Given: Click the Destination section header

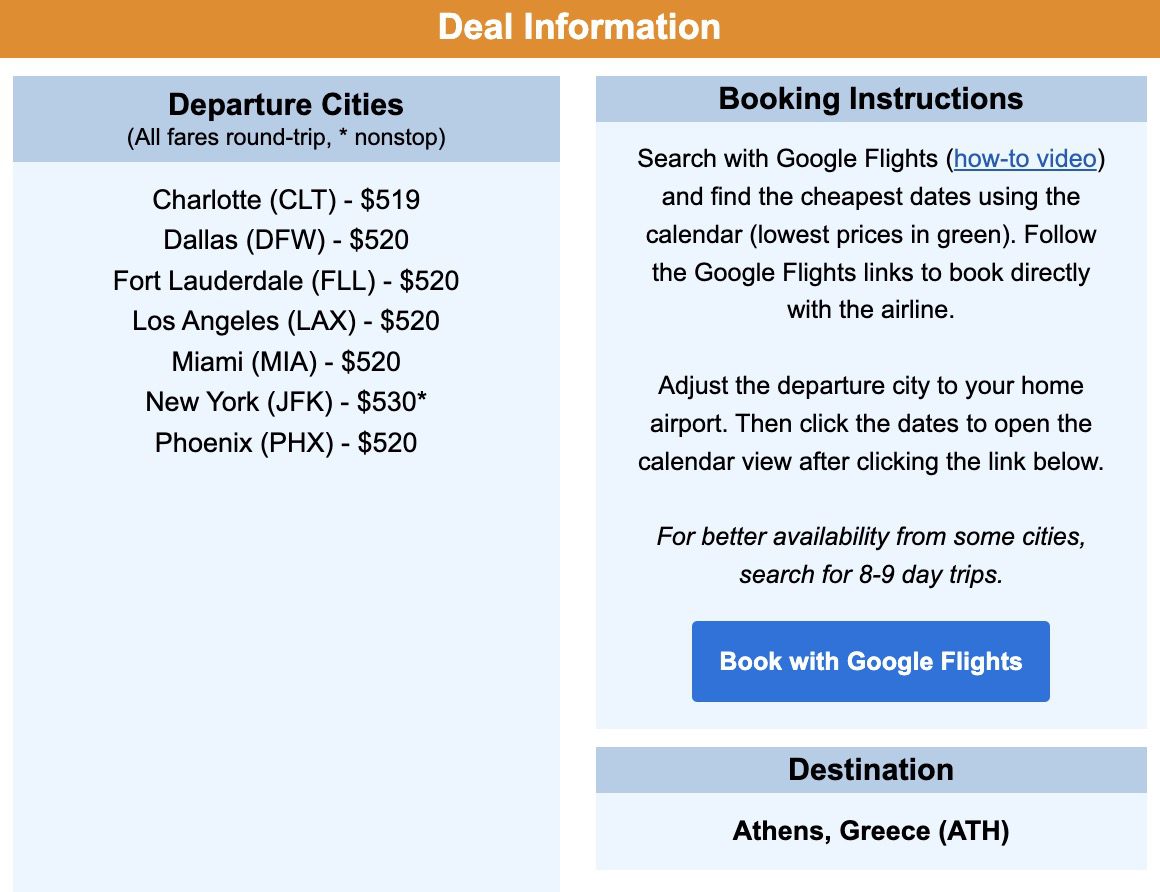Looking at the screenshot, I should pos(870,770).
